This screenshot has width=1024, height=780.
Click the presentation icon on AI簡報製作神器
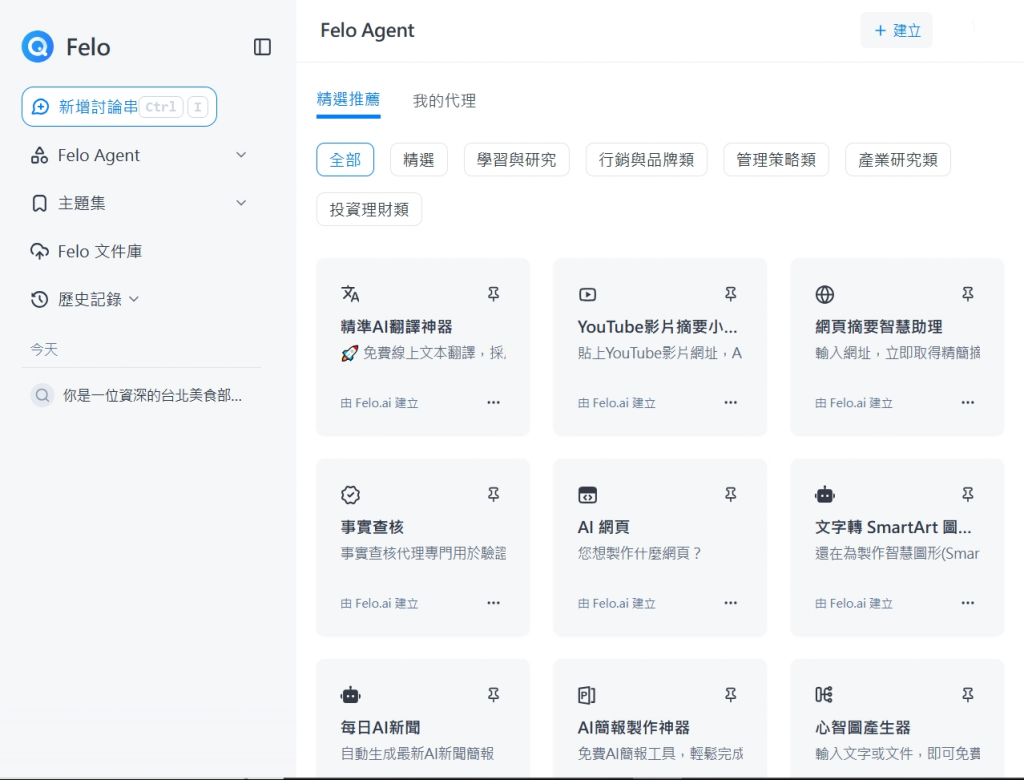[586, 695]
